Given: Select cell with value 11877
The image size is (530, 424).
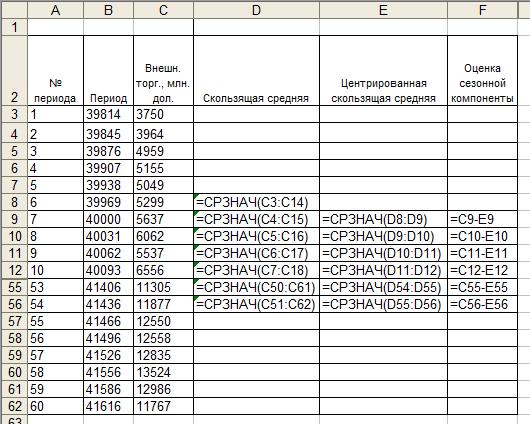Looking at the screenshot, I should pos(163,304).
